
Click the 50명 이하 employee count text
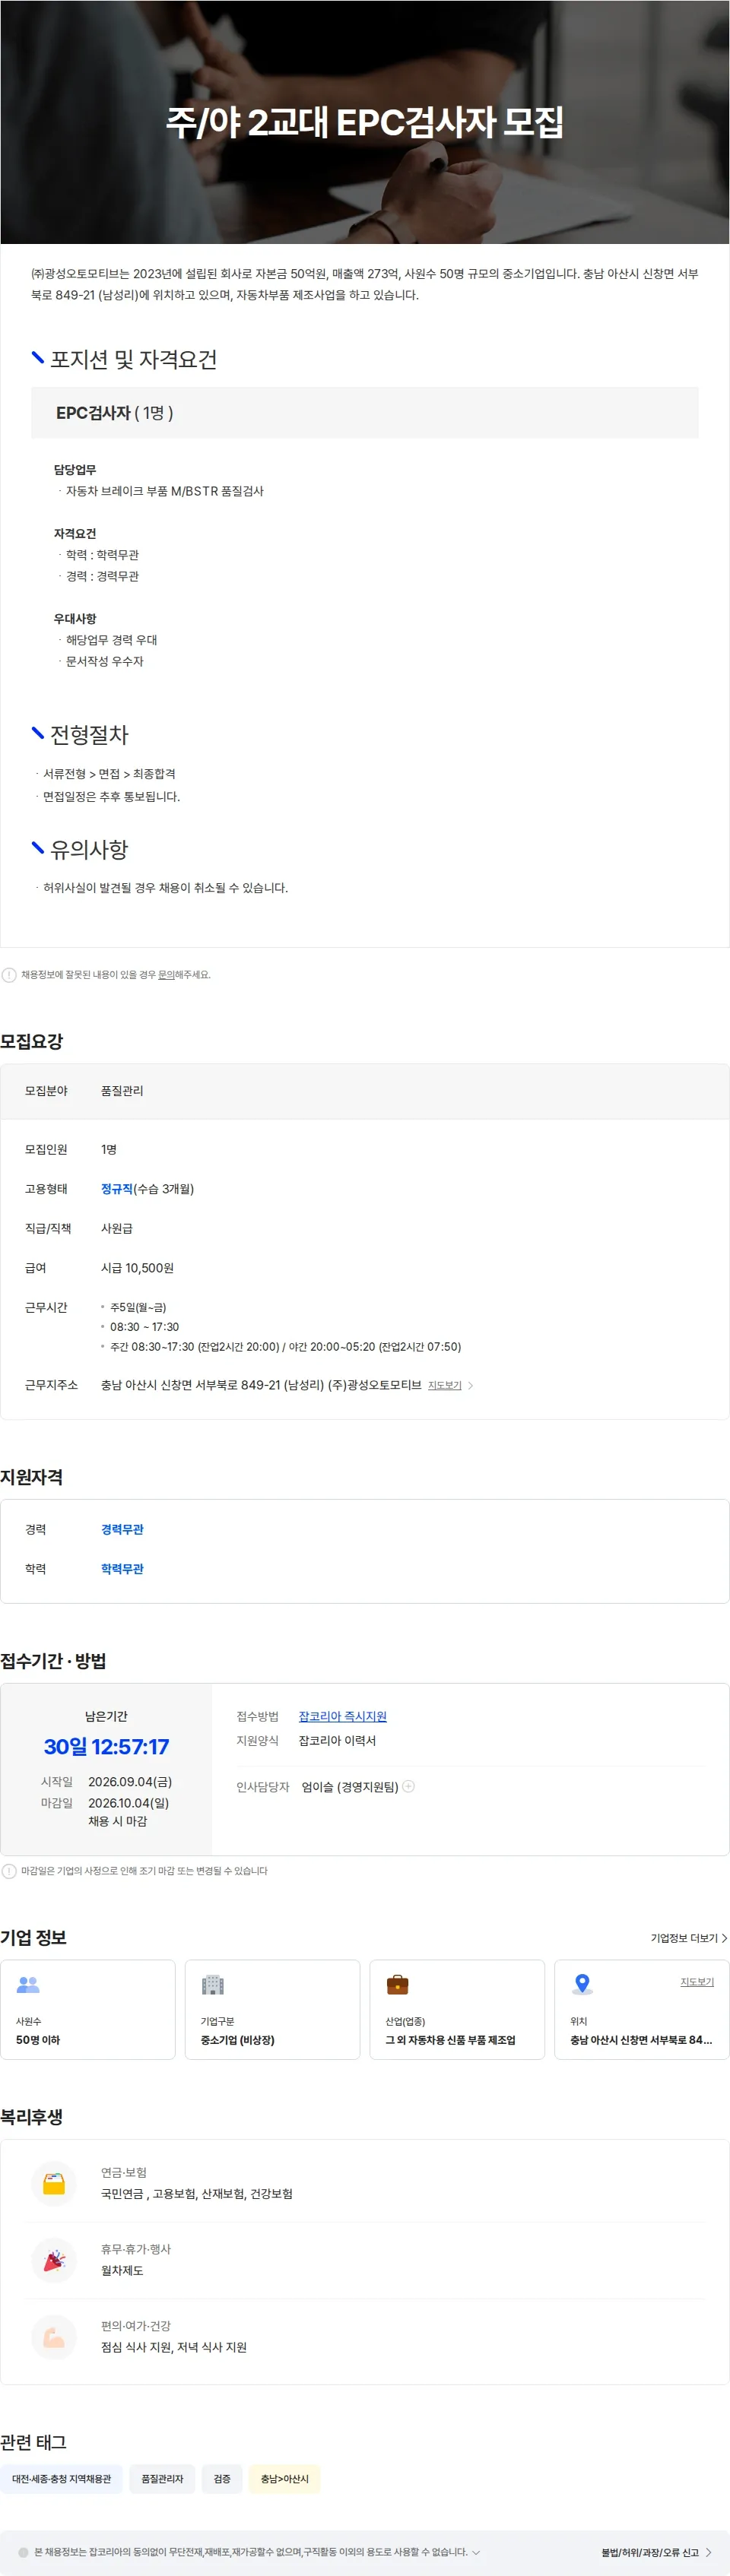point(38,2040)
